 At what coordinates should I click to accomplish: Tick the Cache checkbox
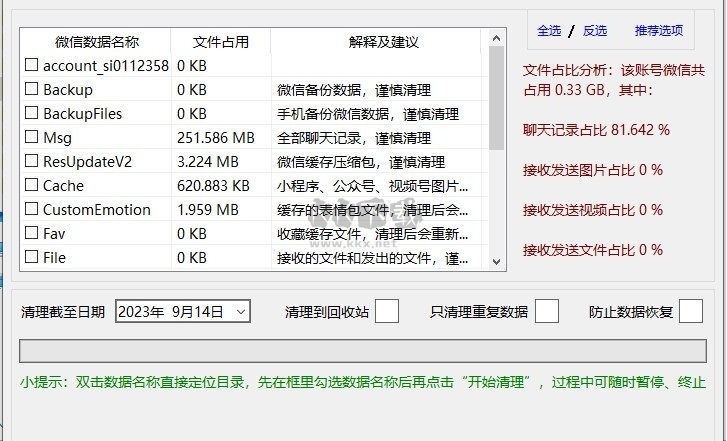pyautogui.click(x=31, y=185)
